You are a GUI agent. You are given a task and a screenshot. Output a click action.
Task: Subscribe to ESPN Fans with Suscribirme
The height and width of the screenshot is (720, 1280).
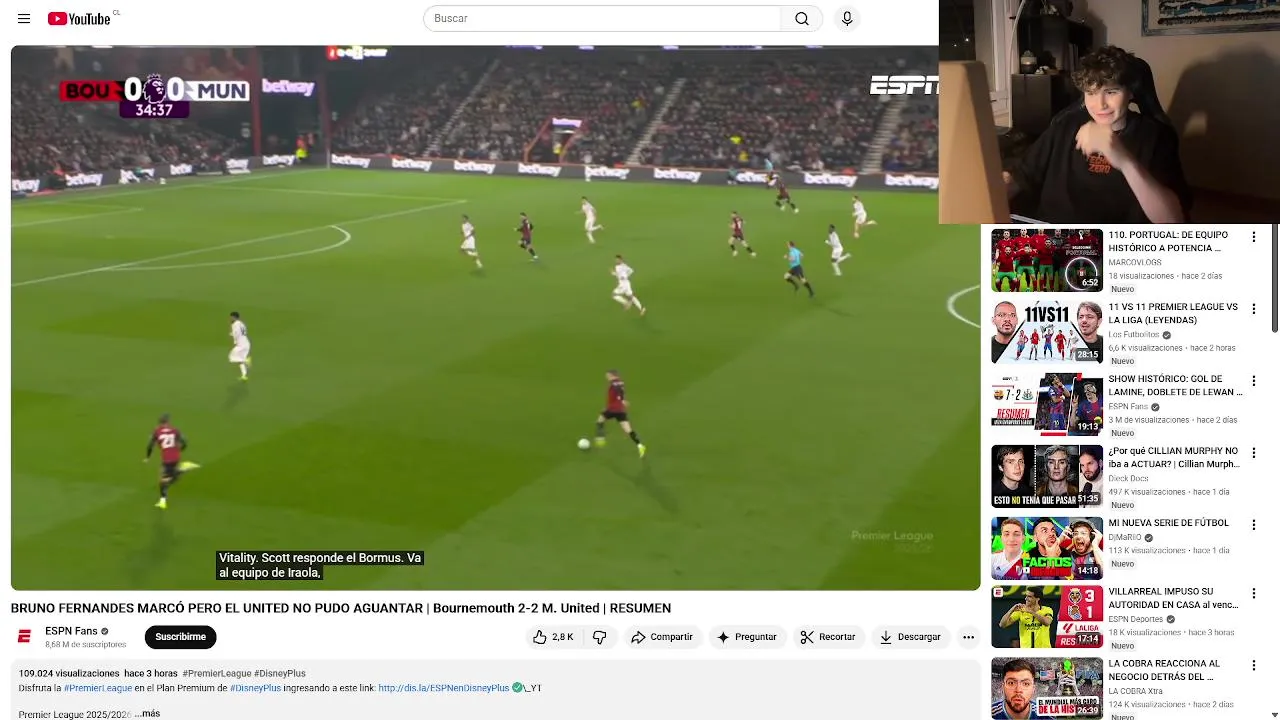point(180,637)
